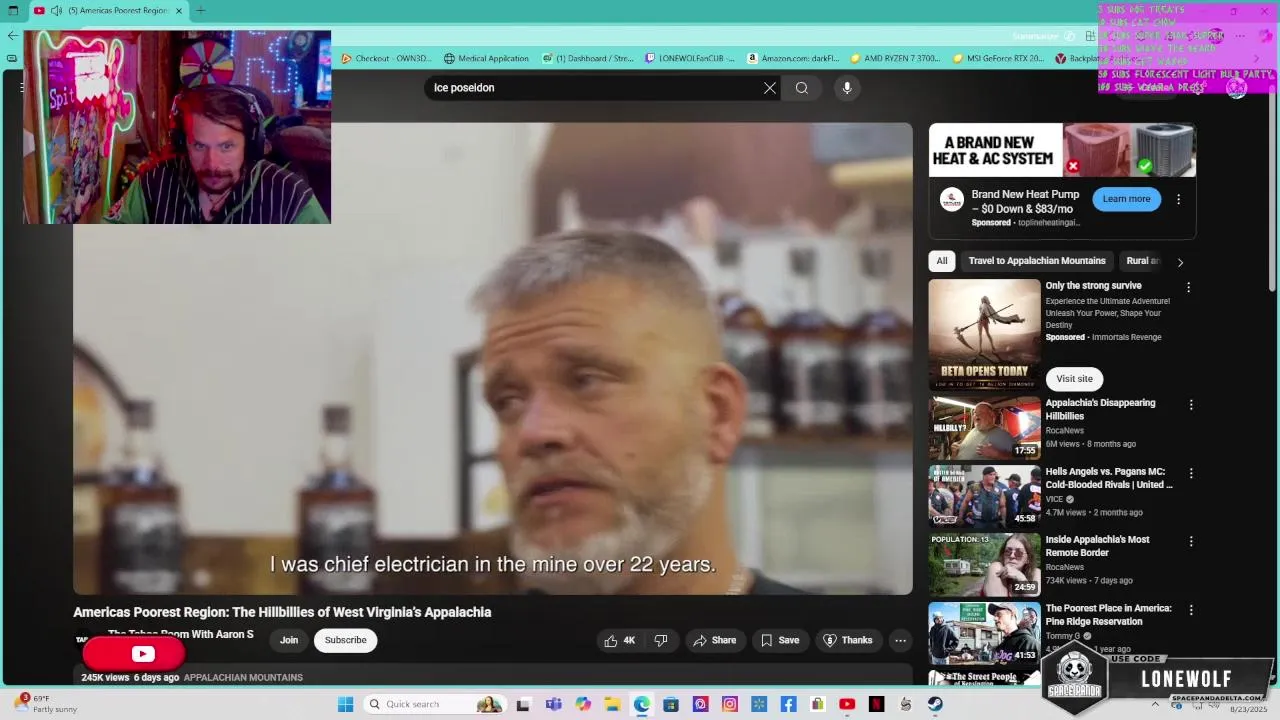Show more filter chips with arrow
The width and height of the screenshot is (1280, 720).
tap(1180, 262)
